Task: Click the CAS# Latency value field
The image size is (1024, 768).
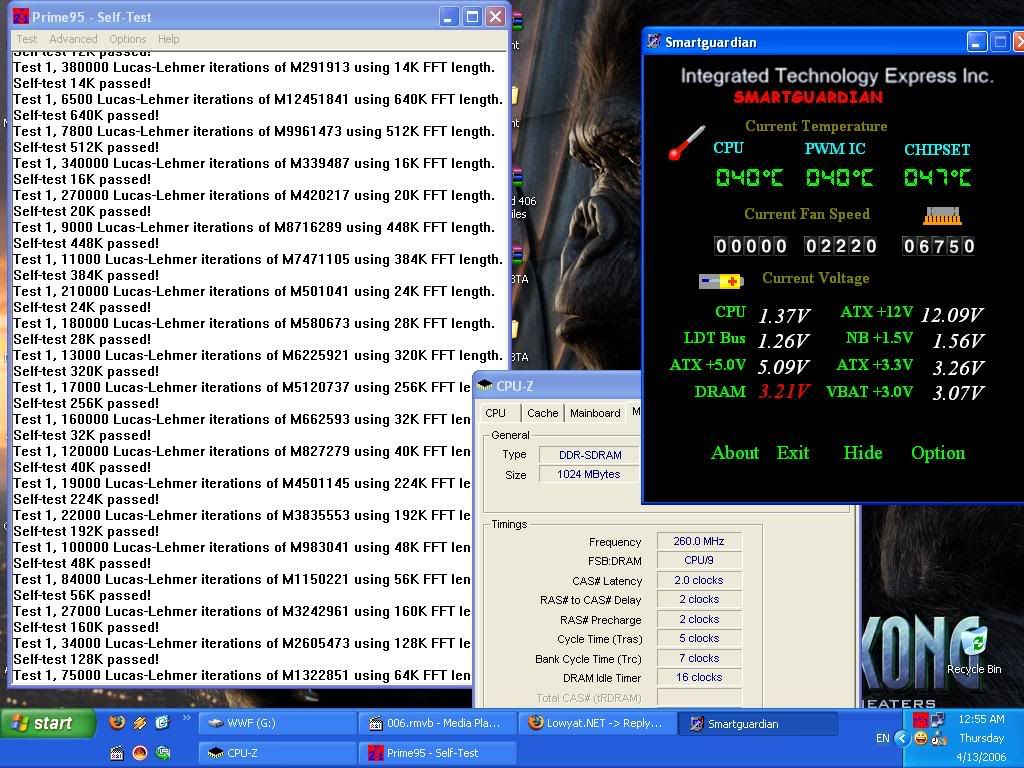Action: pyautogui.click(x=699, y=580)
